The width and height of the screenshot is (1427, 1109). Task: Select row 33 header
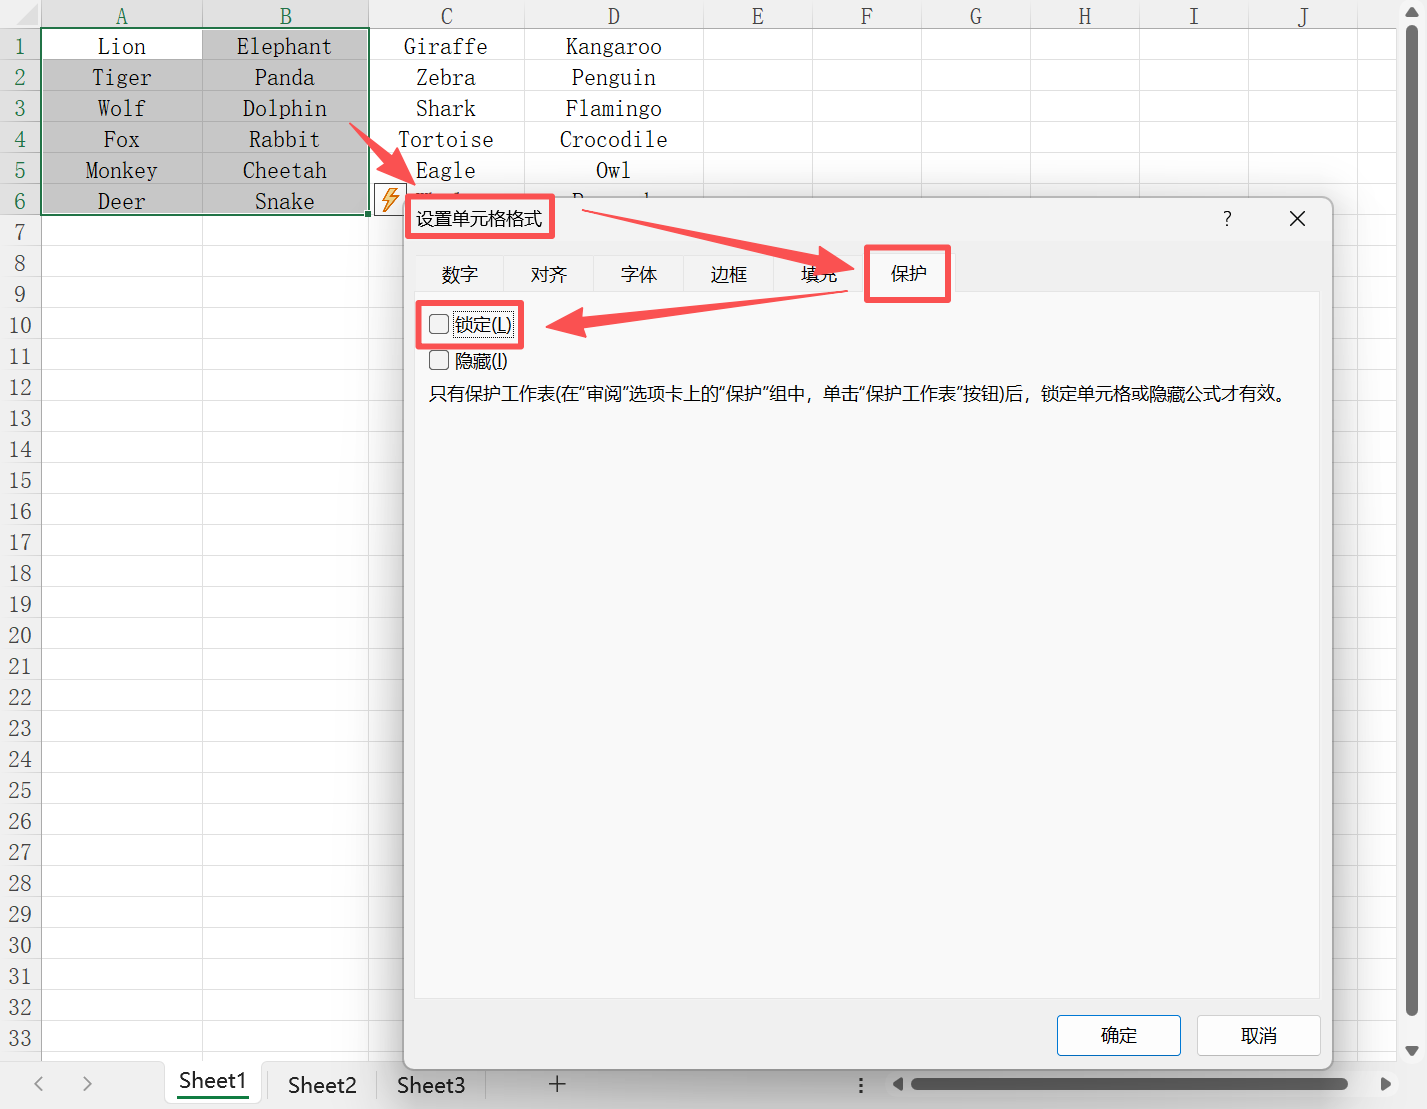tap(20, 1038)
